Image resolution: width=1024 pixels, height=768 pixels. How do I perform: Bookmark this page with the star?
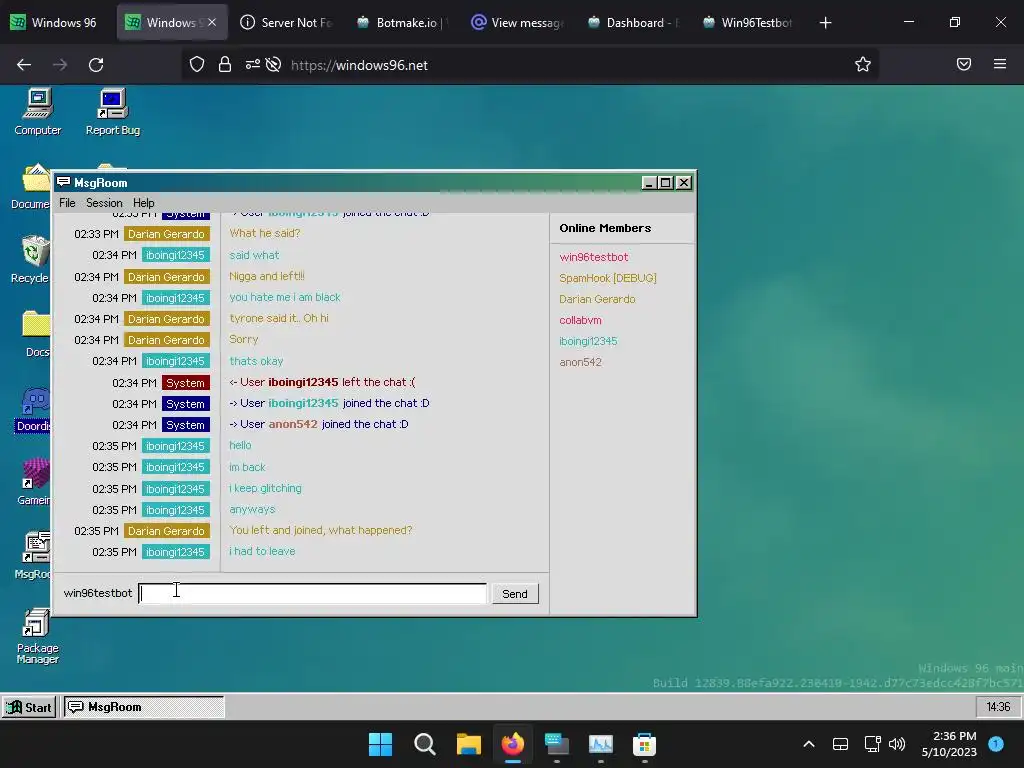(863, 65)
